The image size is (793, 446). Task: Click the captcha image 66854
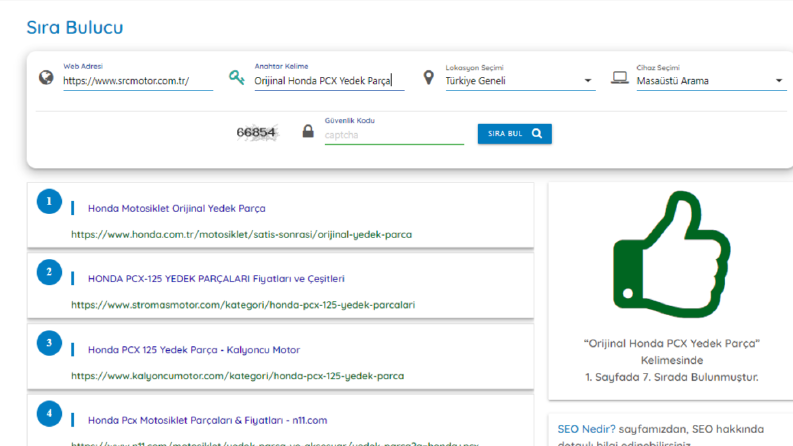pos(256,132)
